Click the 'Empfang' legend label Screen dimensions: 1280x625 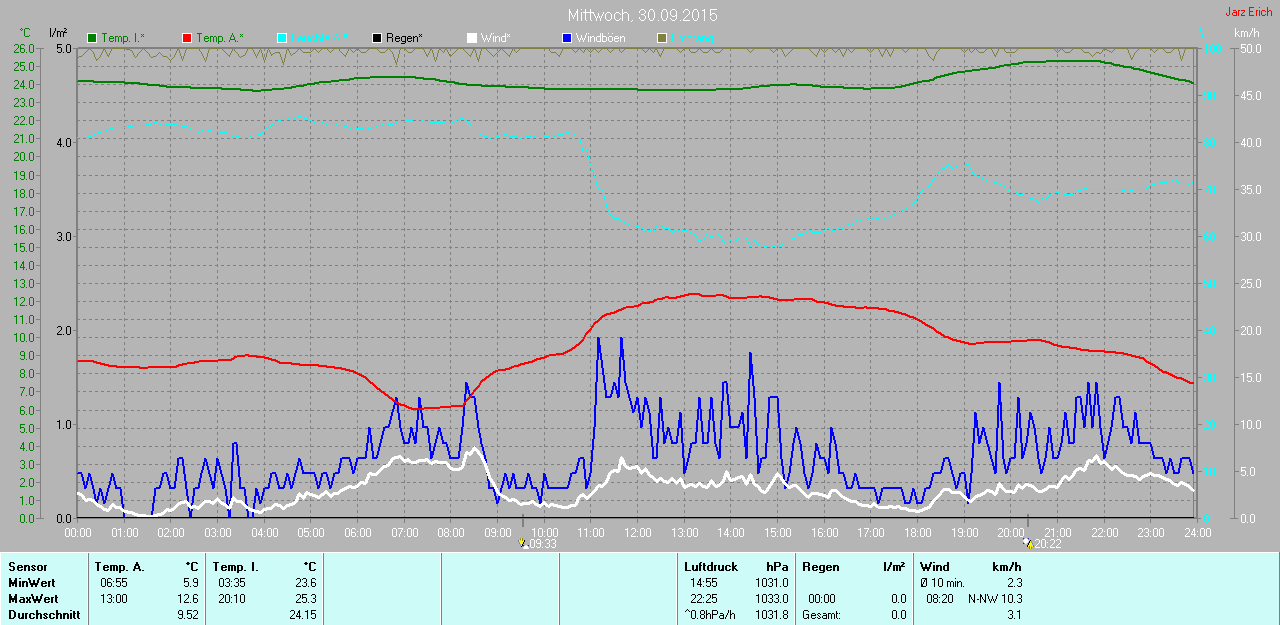point(692,38)
